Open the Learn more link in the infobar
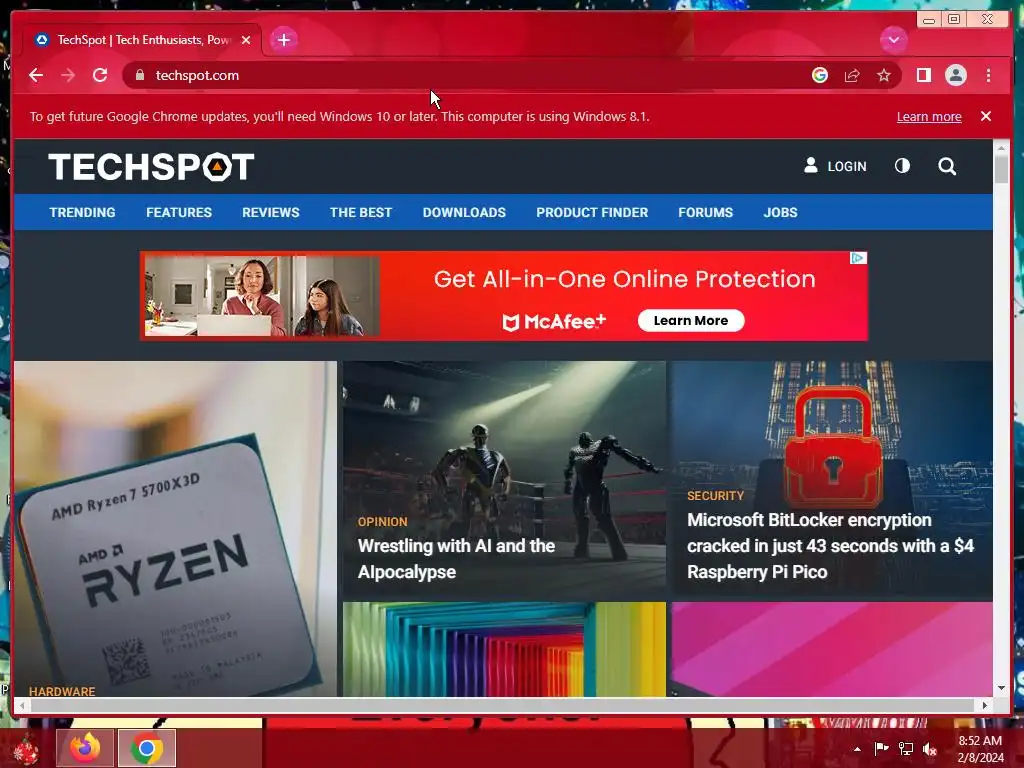Screen dimensions: 1024x768 (x=929, y=117)
